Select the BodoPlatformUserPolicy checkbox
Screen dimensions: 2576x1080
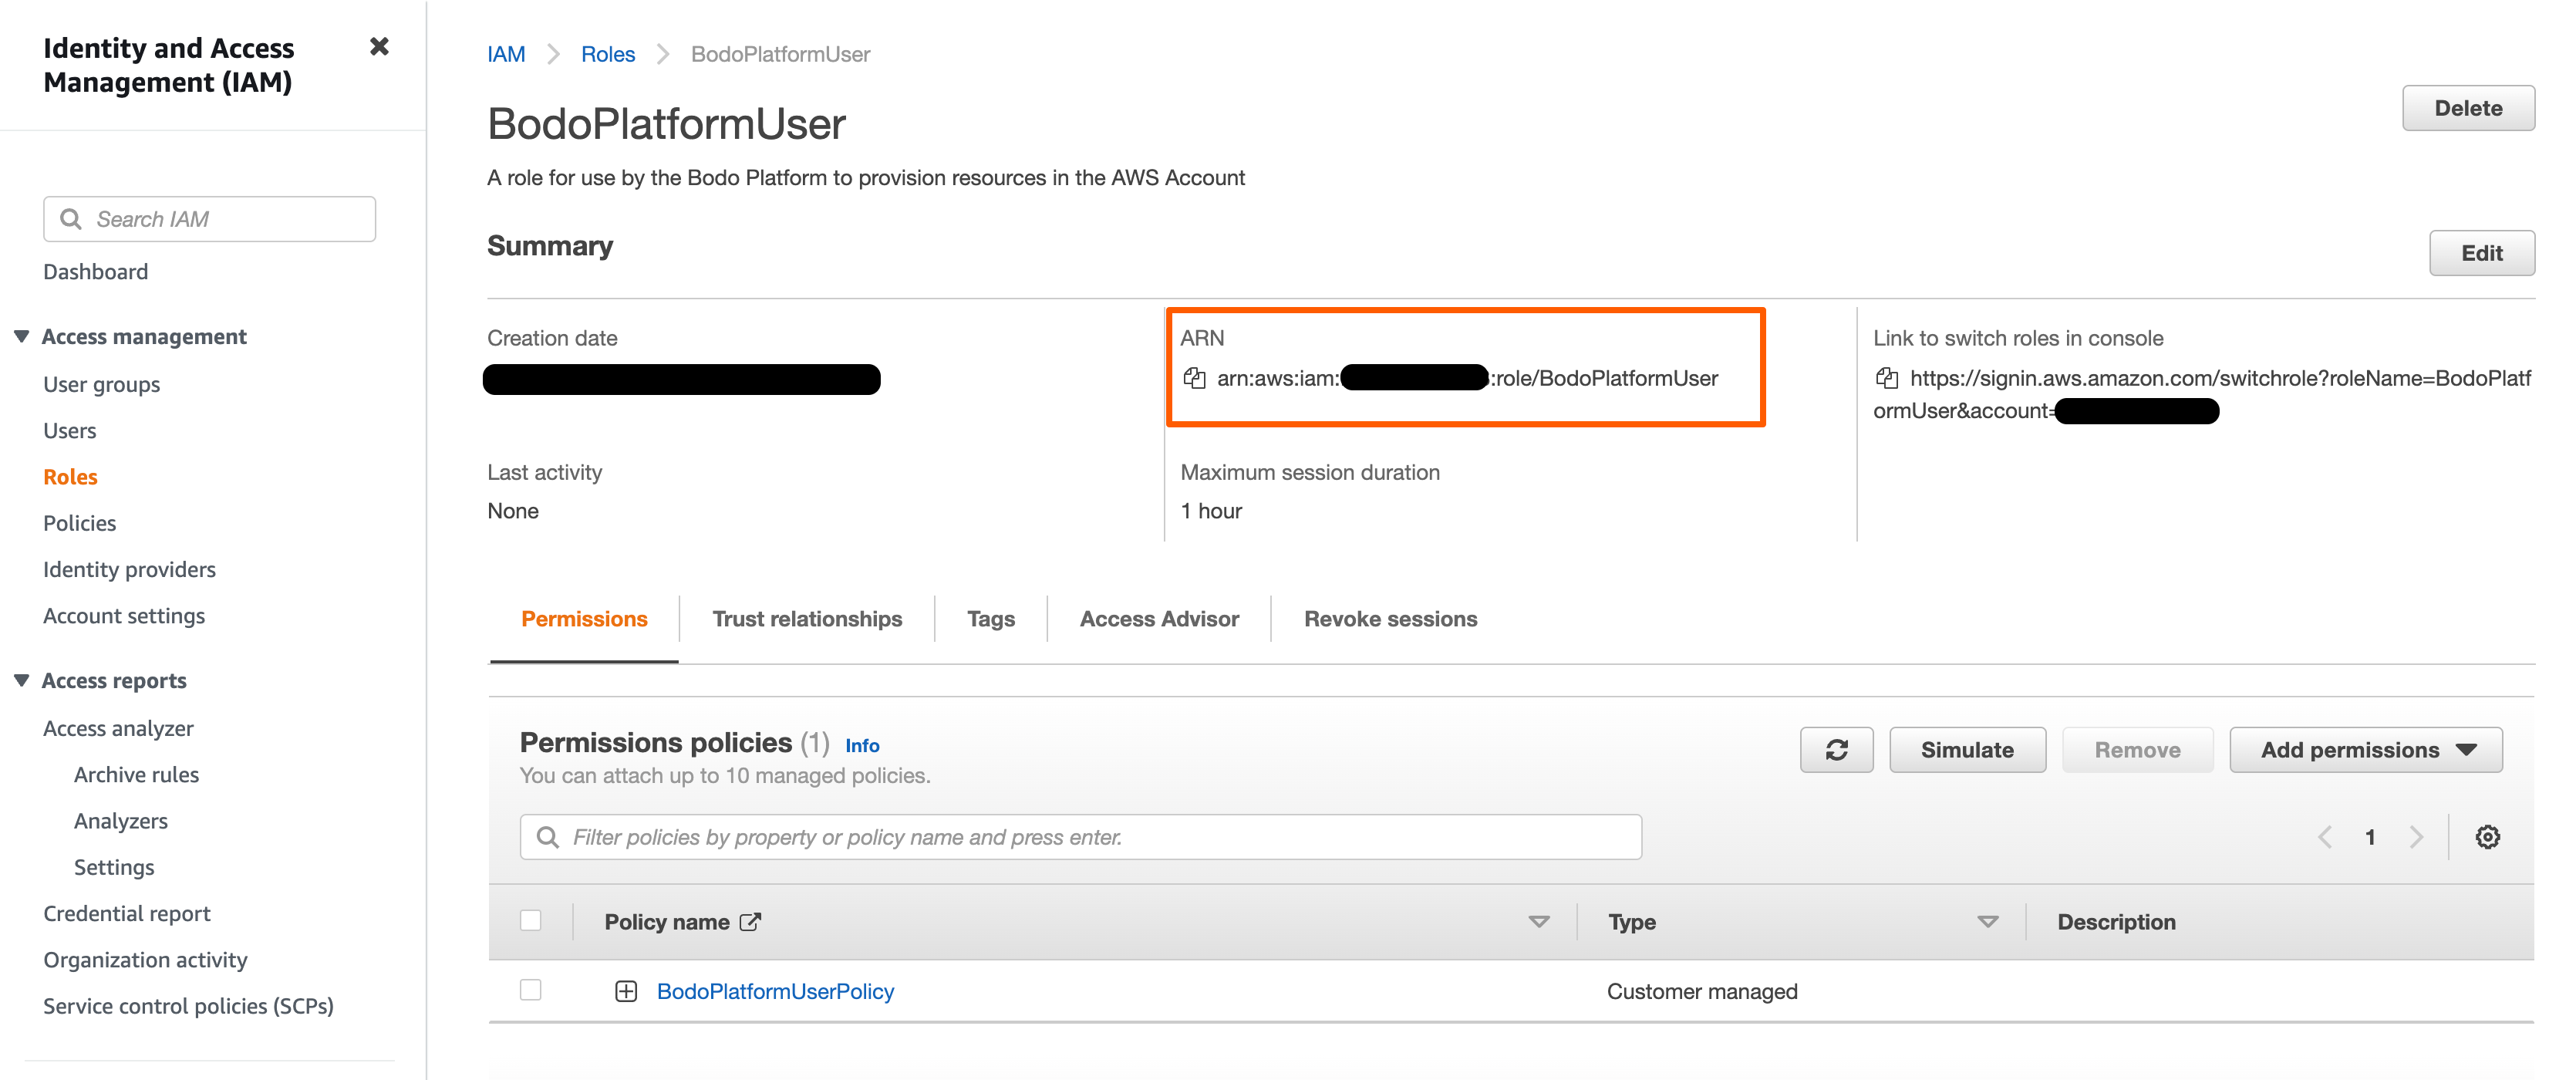pos(531,990)
